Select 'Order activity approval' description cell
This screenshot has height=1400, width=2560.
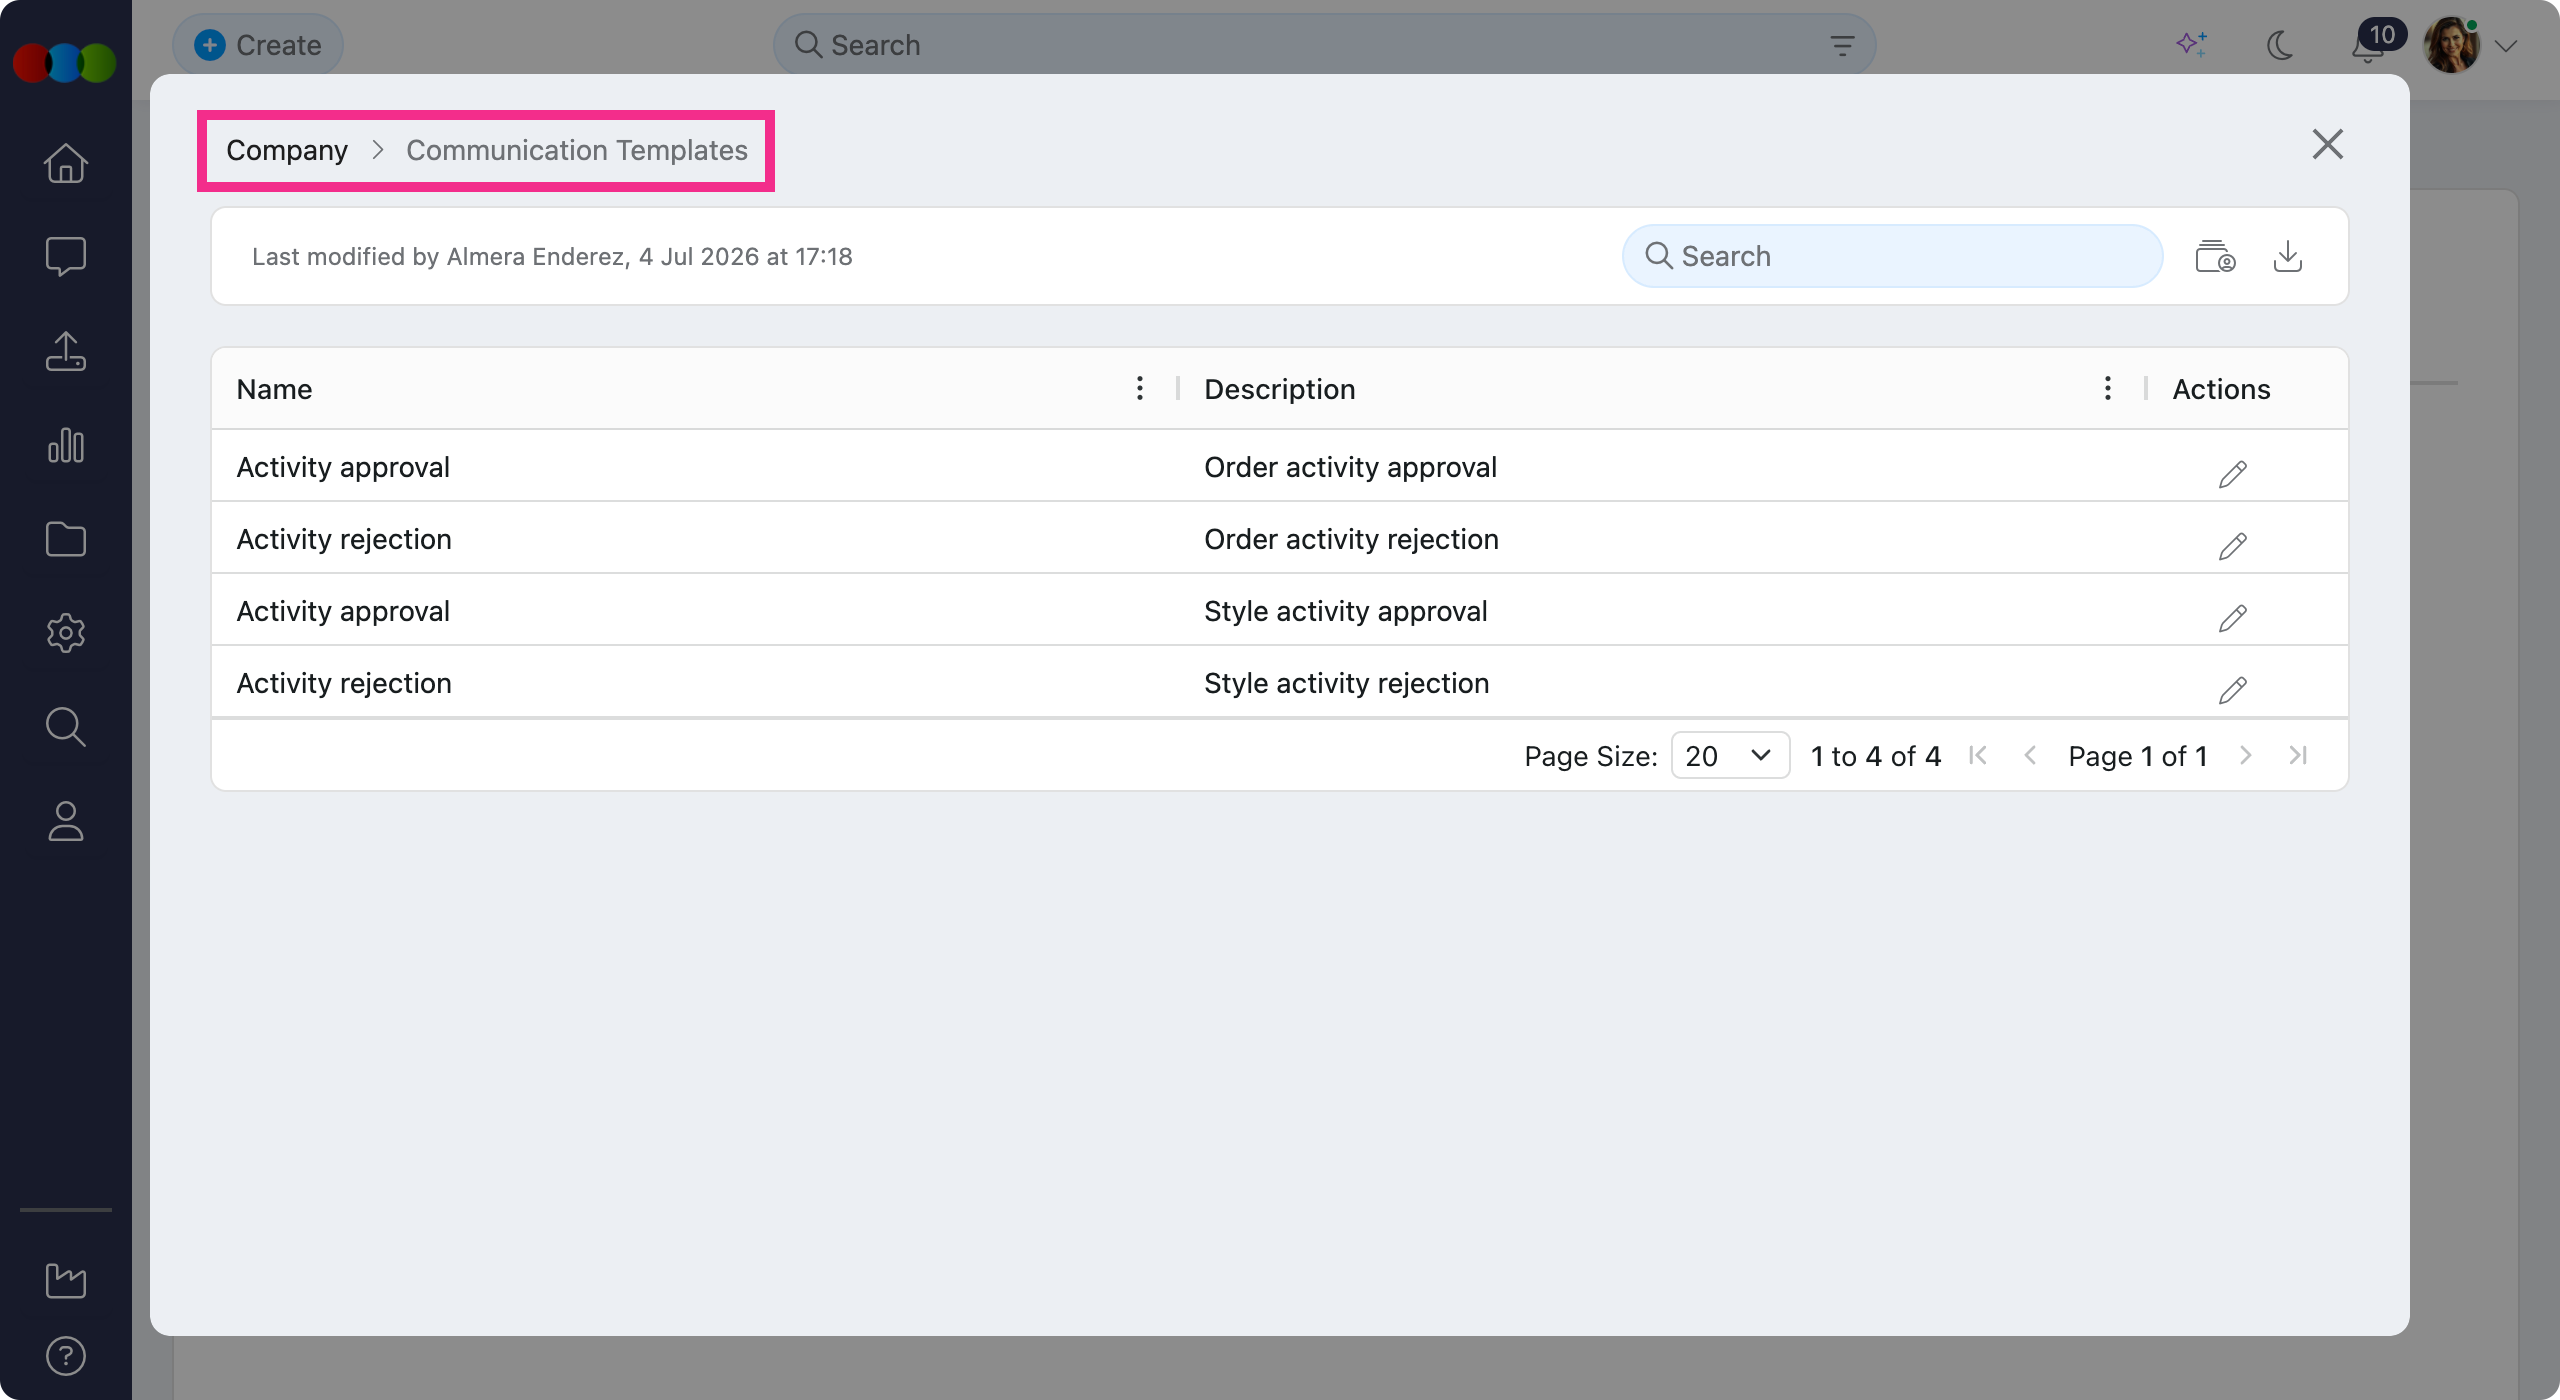click(1350, 467)
